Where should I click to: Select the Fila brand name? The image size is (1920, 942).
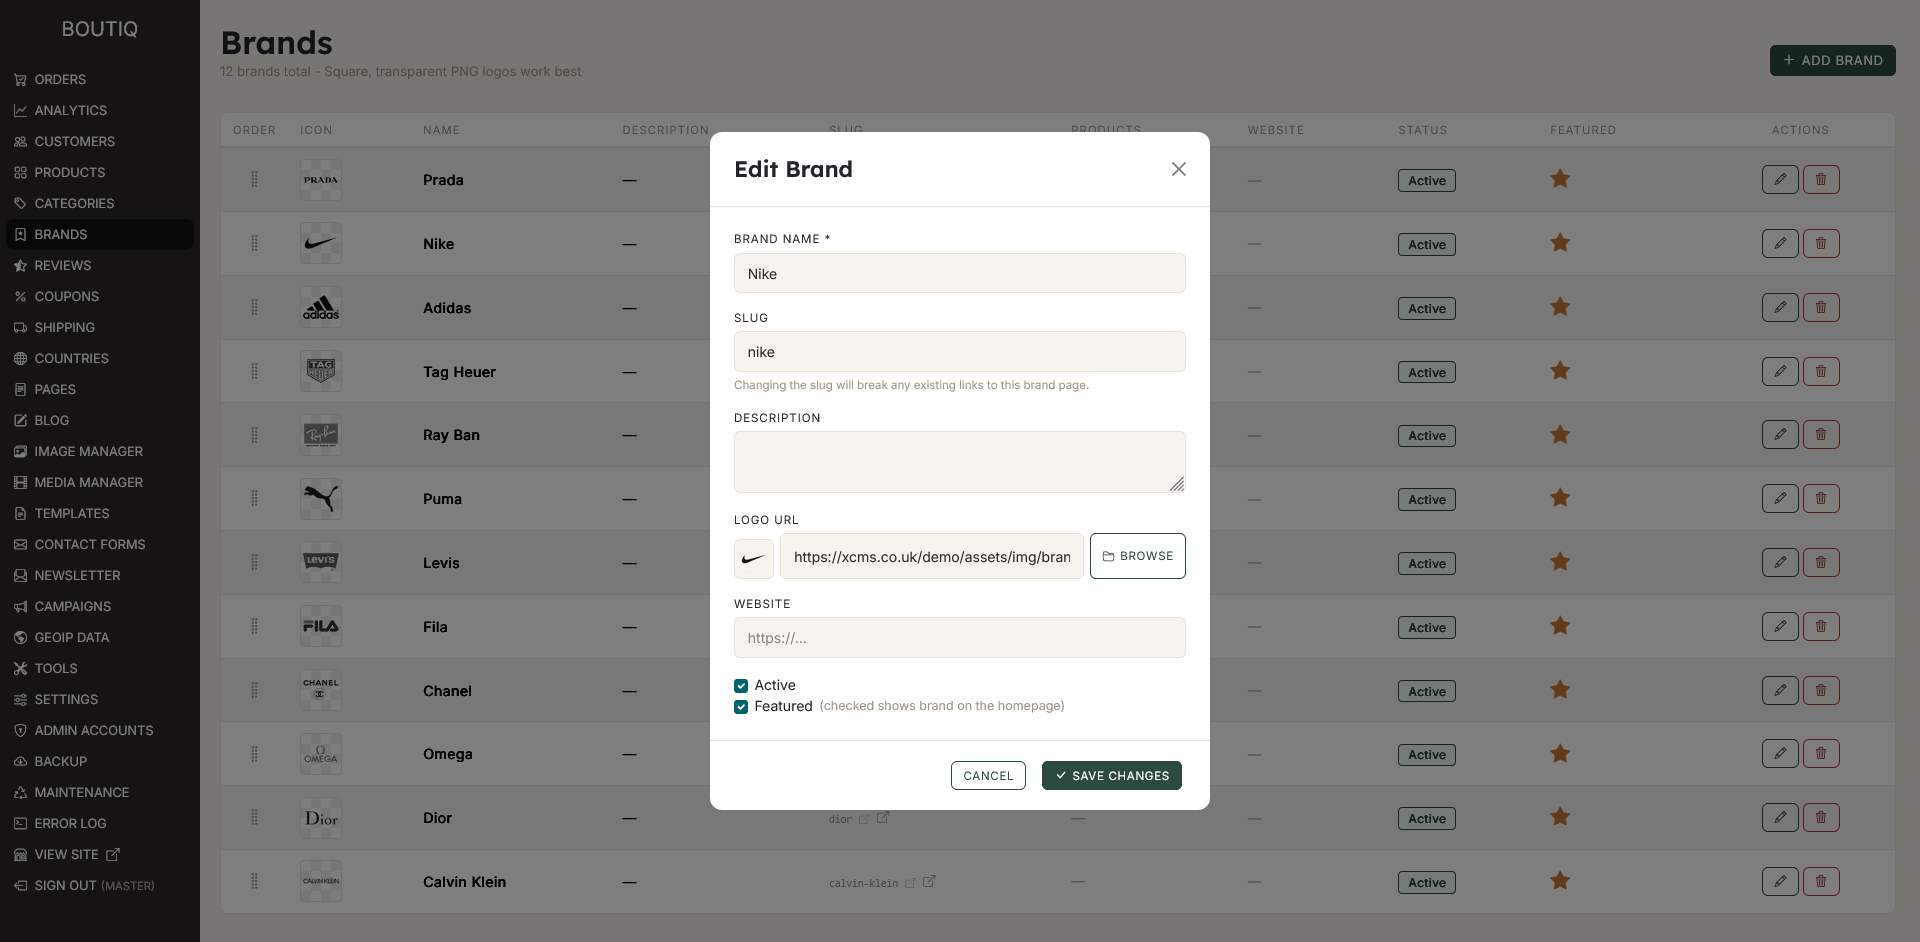(x=435, y=627)
